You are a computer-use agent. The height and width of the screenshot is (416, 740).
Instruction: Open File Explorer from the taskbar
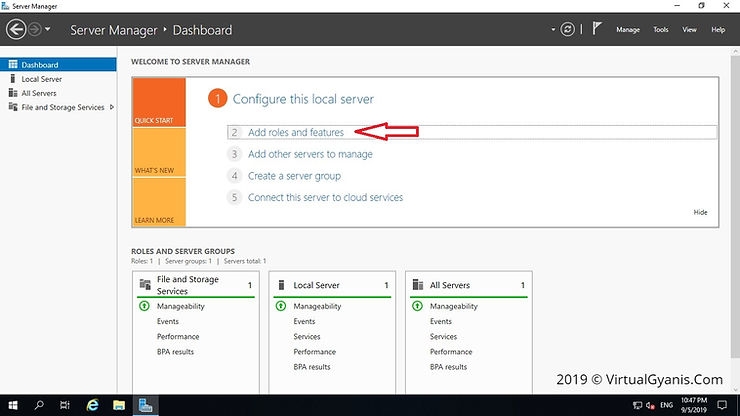(x=119, y=405)
